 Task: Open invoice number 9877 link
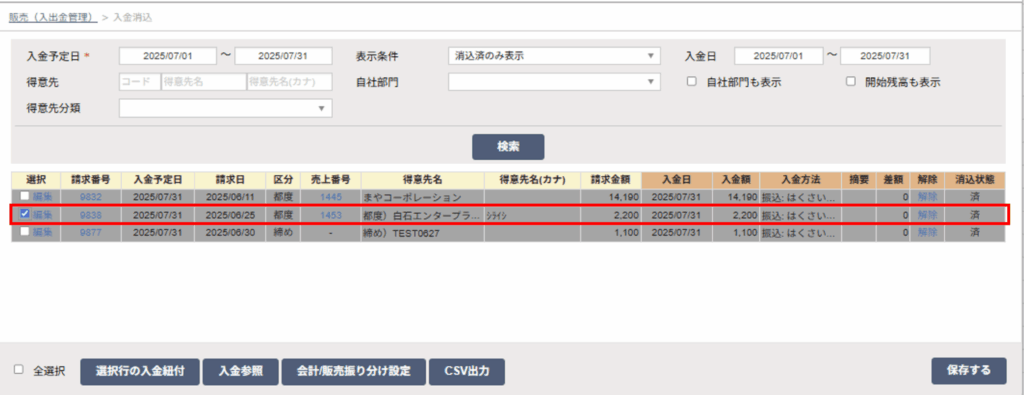91,232
